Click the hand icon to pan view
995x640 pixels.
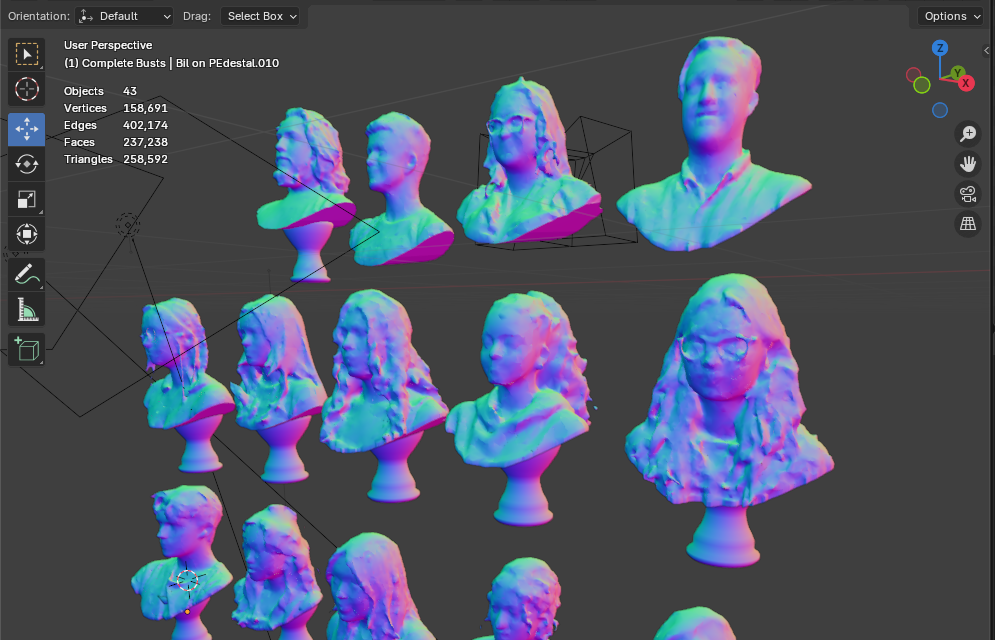tap(967, 163)
